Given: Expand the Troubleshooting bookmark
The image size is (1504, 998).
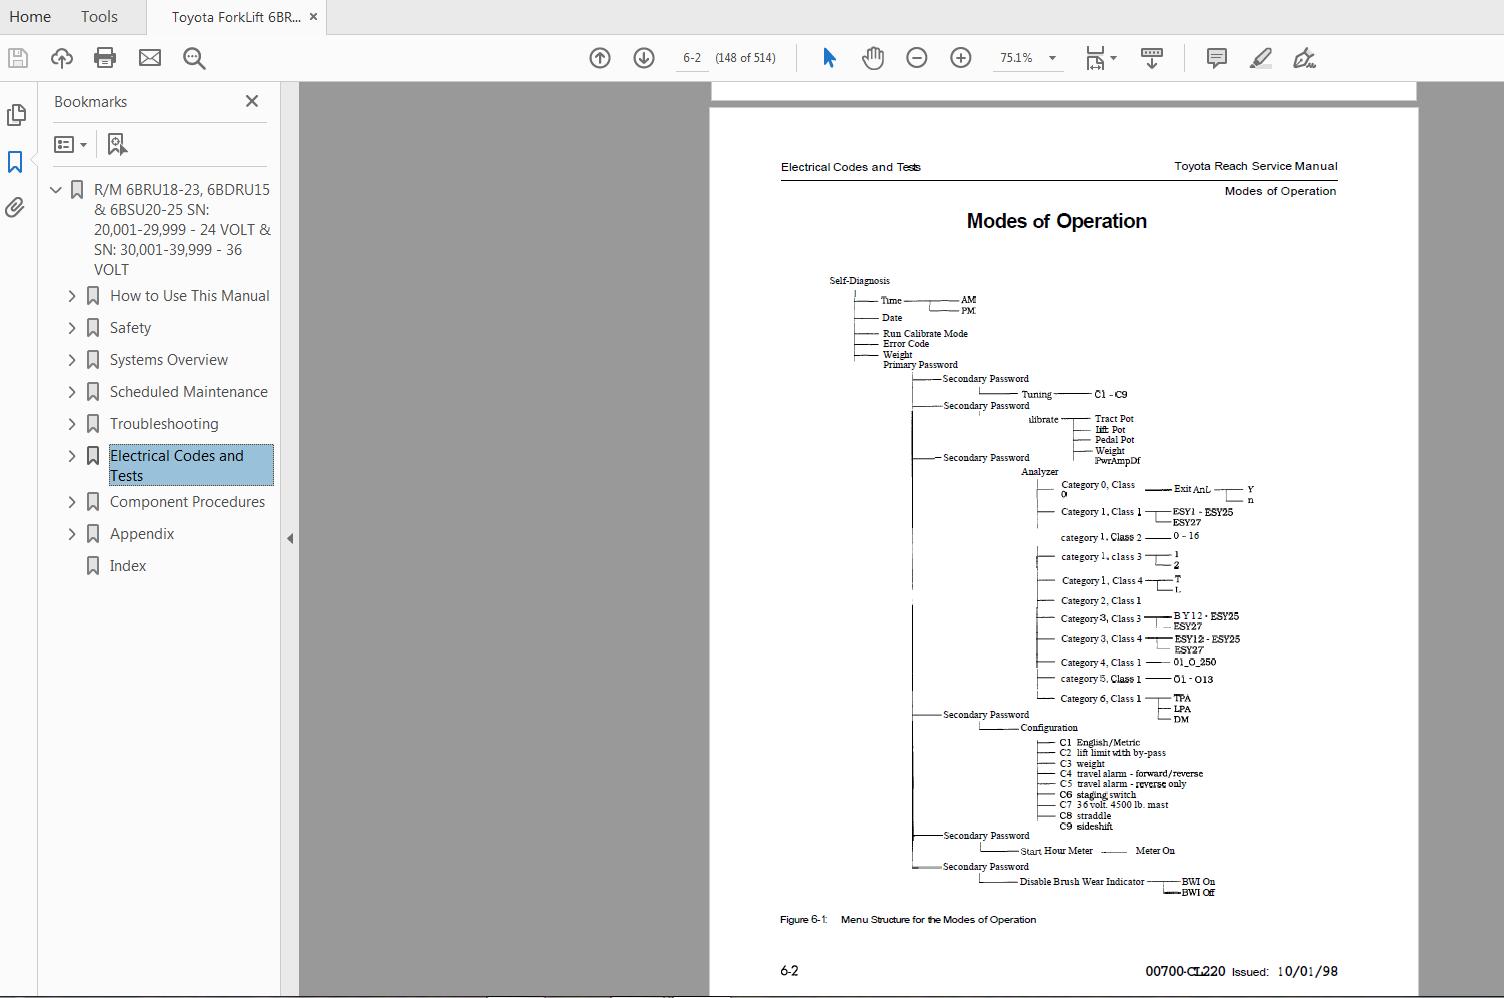Looking at the screenshot, I should pyautogui.click(x=71, y=423).
